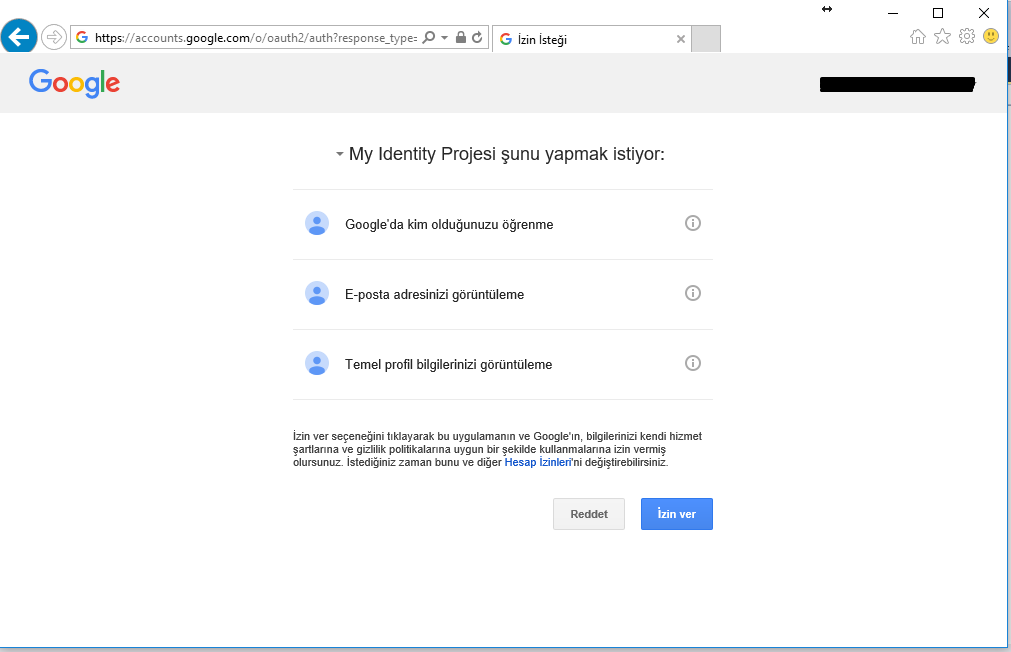This screenshot has width=1011, height=652.
Task: Open a new blank tab
Action: [x=706, y=39]
